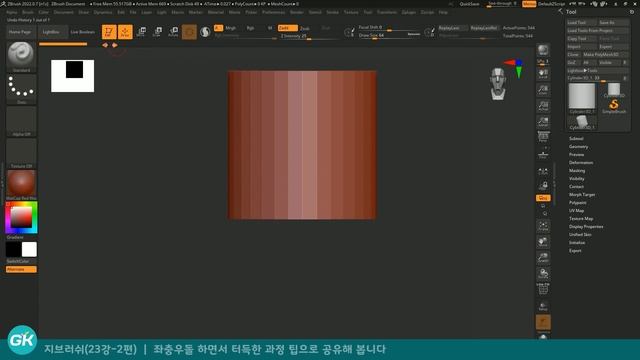640x360 pixels.
Task: Click the Zoom3D navigation icon
Action: pos(543,258)
